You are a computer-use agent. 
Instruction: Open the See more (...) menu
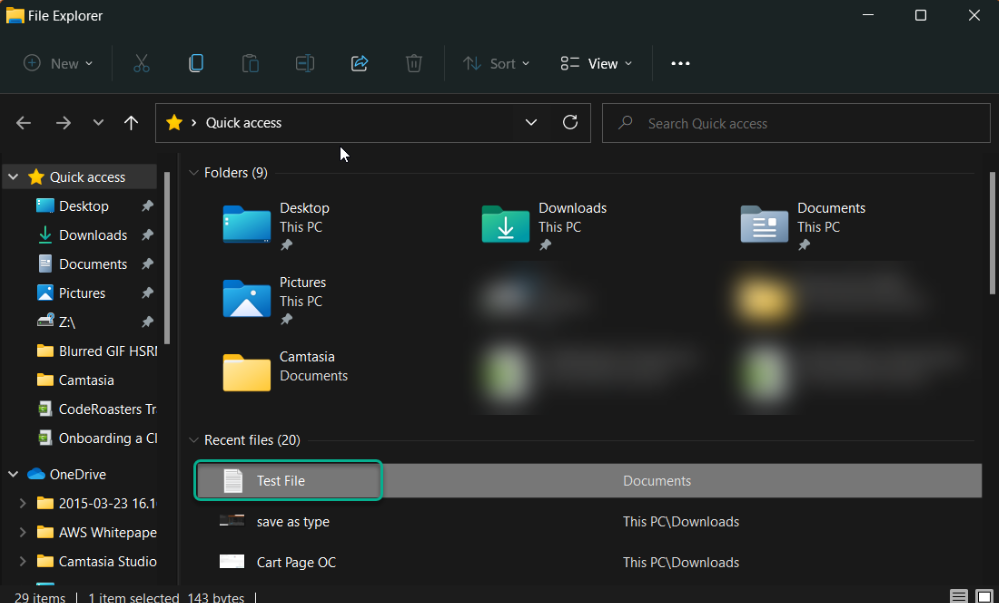[680, 63]
